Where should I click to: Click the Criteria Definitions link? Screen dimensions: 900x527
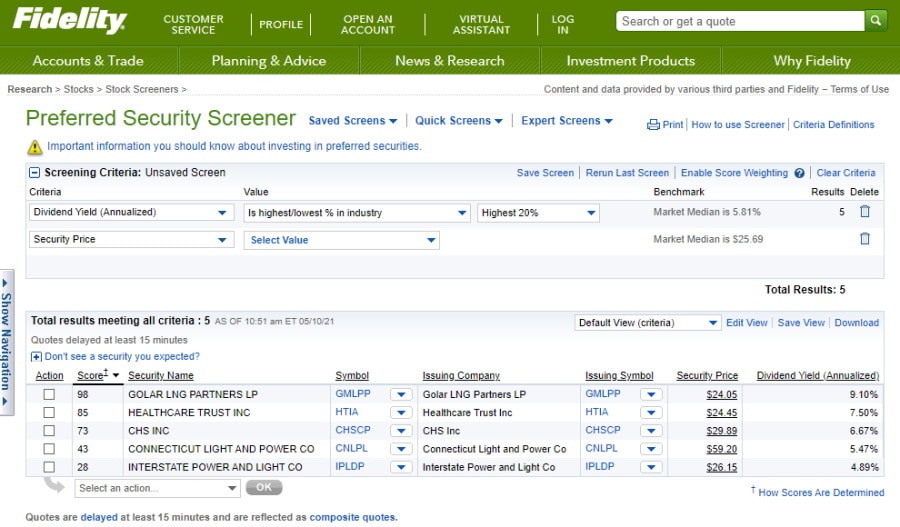(833, 125)
